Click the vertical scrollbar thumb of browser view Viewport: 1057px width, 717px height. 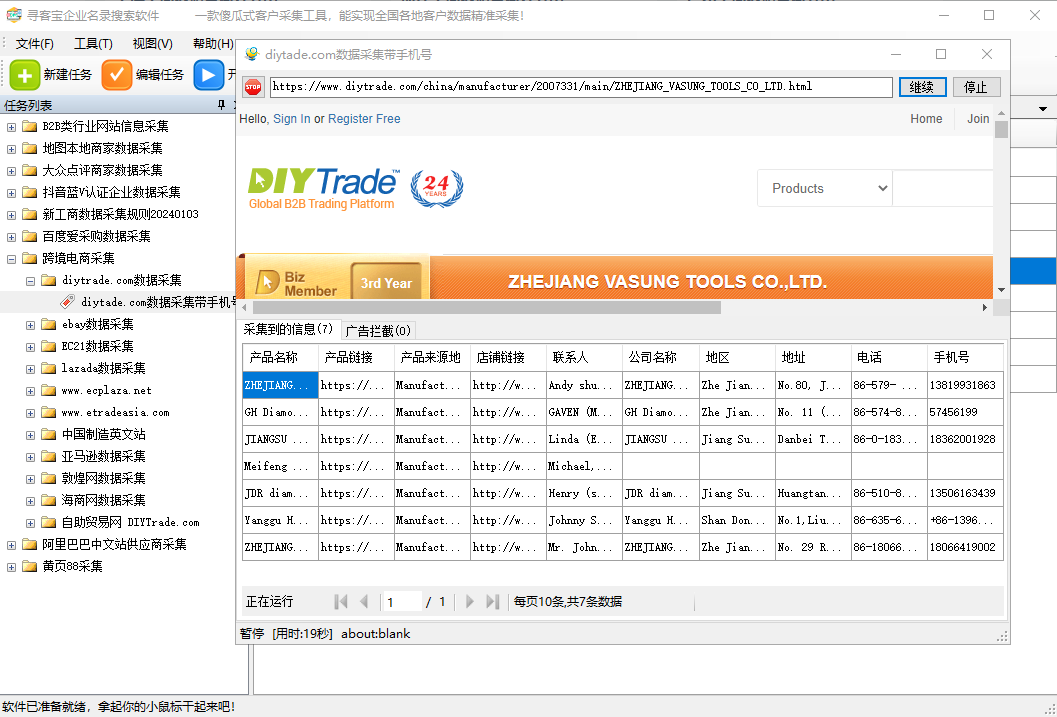[1001, 130]
